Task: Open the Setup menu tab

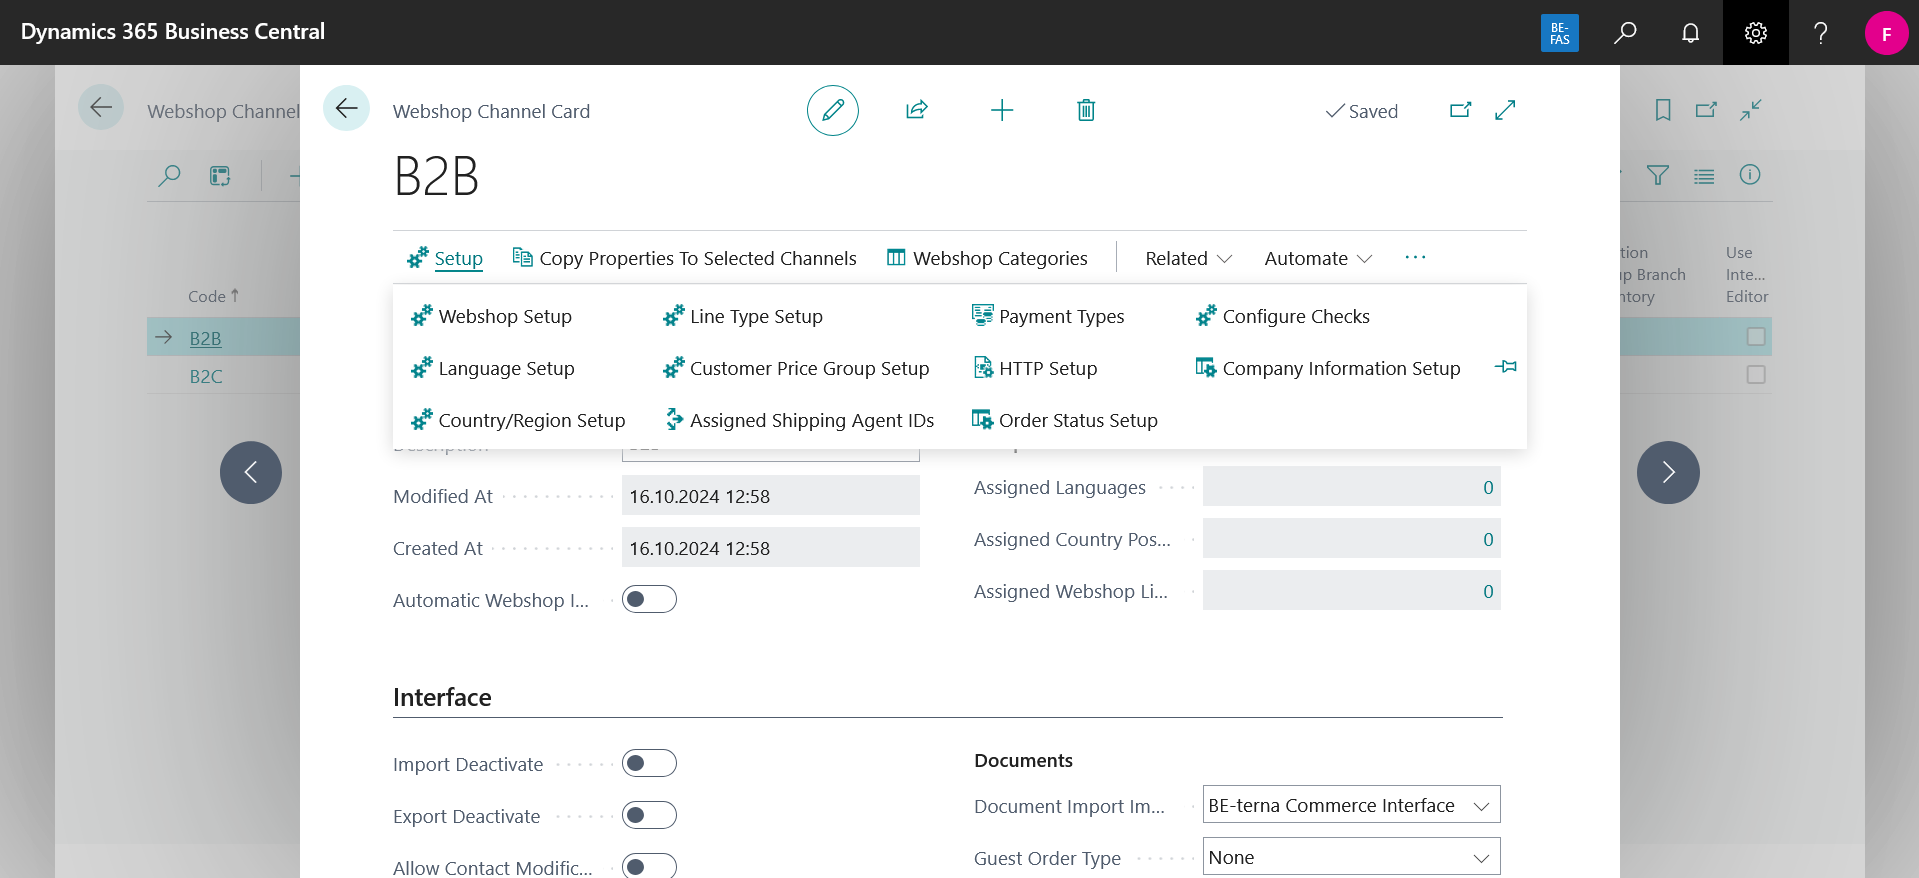Action: (445, 258)
